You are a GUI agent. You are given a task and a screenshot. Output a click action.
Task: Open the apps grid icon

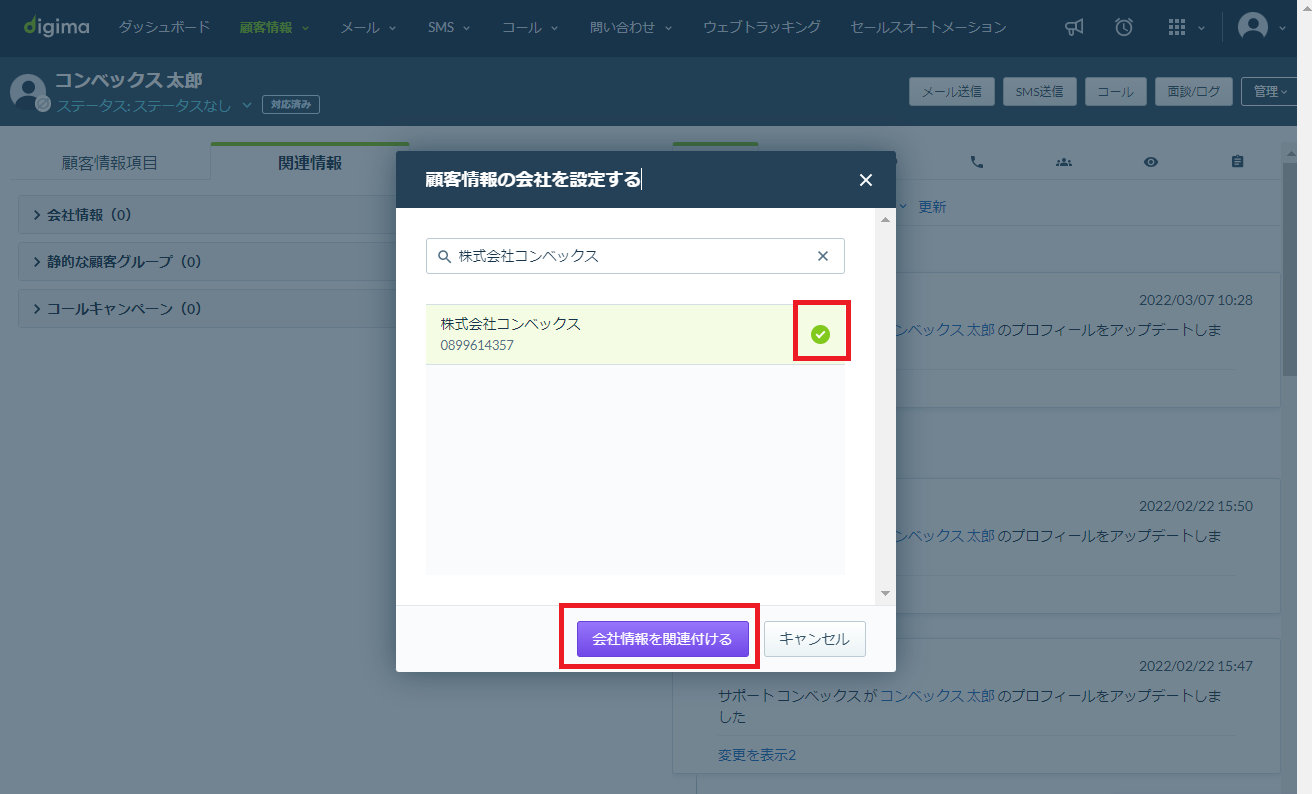coord(1177,27)
